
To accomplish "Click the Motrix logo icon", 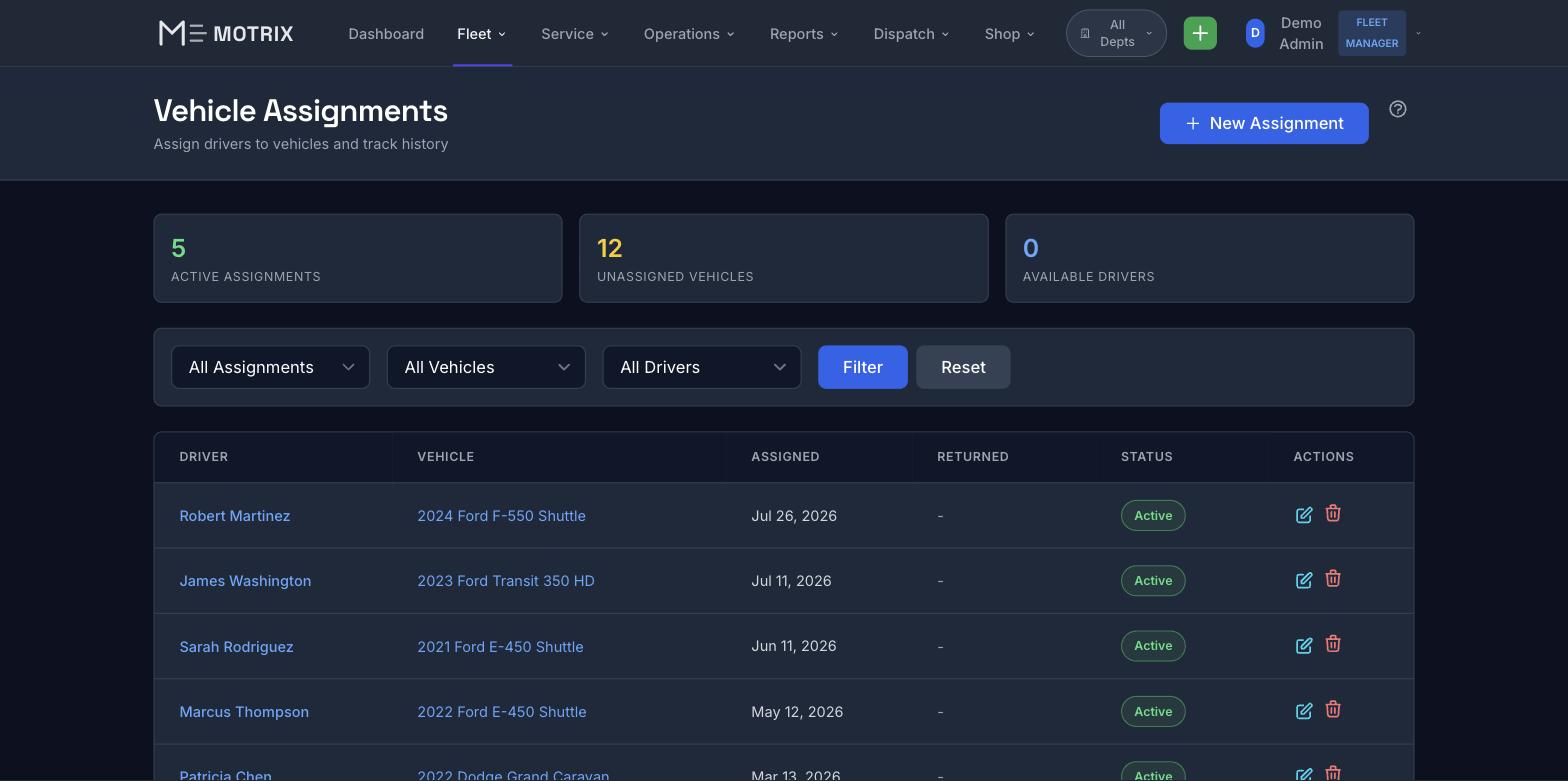I will click(x=183, y=33).
